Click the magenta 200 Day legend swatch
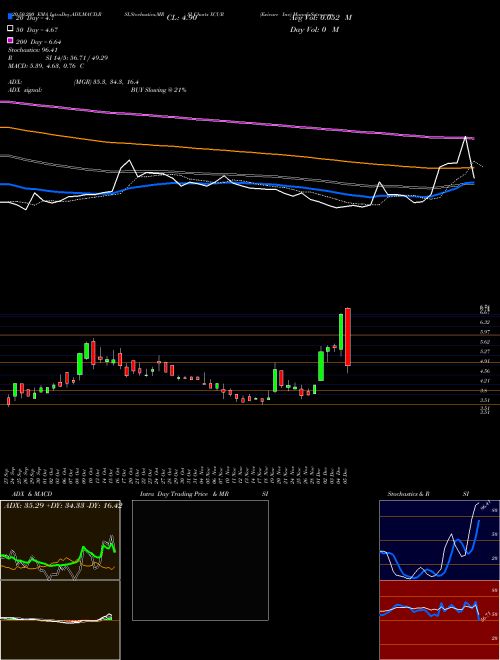The image size is (500, 660). [10, 41]
